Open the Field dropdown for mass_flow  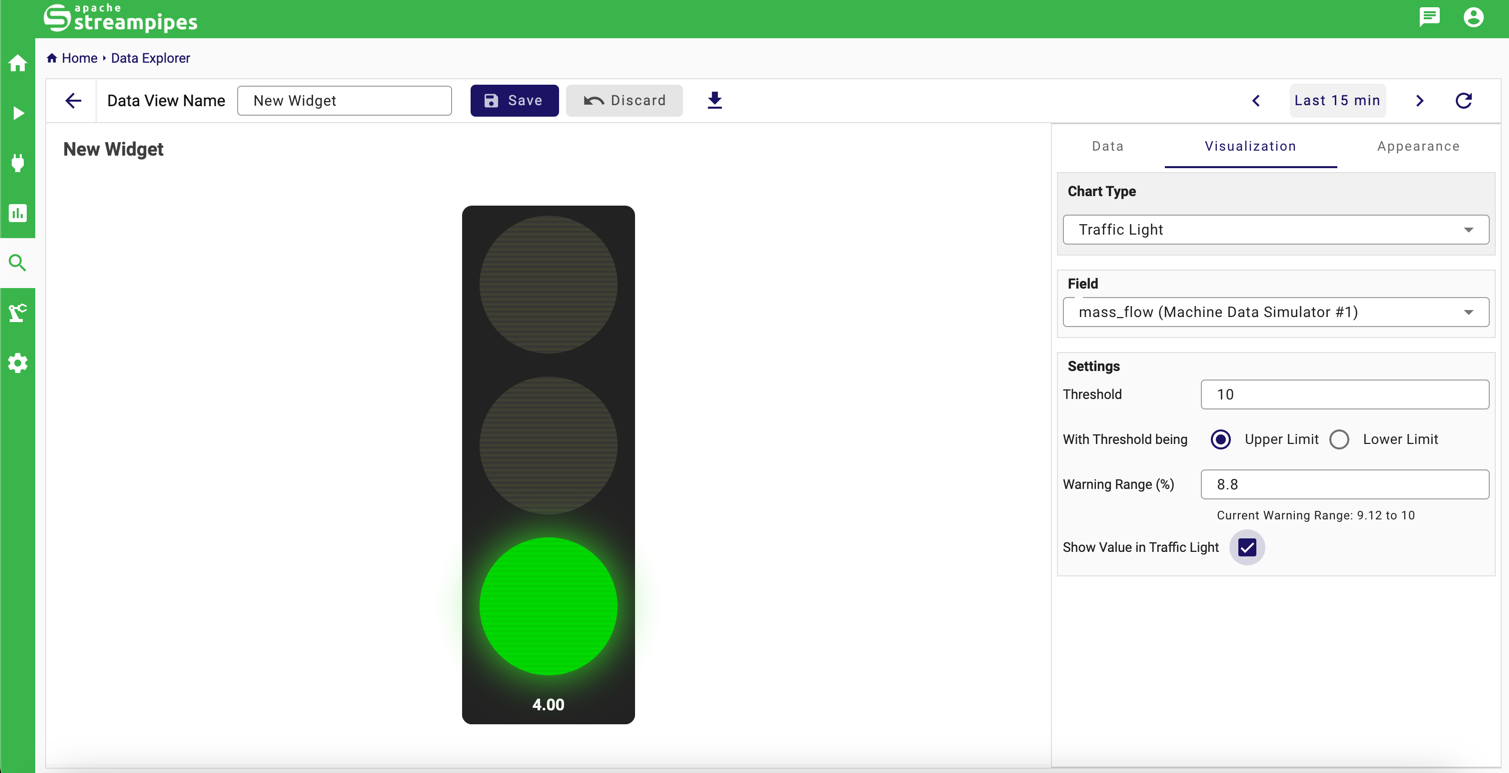[x=1275, y=313]
